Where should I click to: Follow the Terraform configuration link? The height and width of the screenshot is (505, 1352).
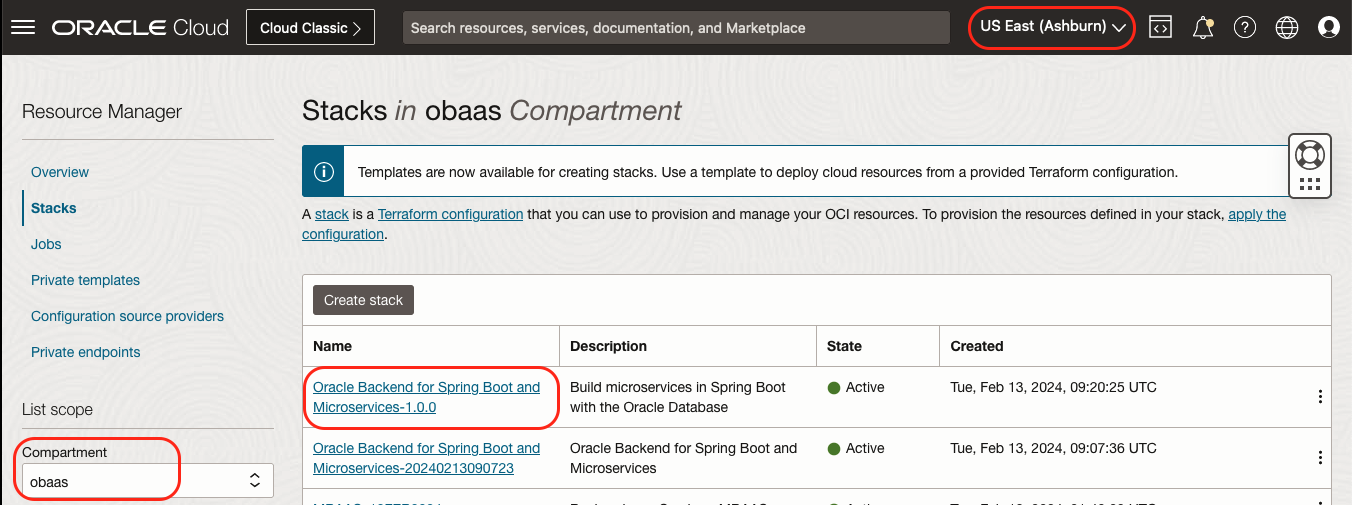(x=450, y=214)
